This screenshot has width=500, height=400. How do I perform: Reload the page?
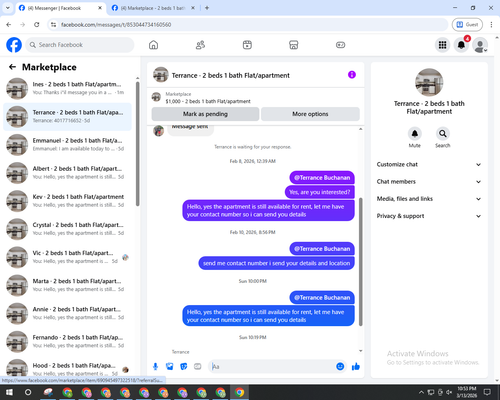37,24
